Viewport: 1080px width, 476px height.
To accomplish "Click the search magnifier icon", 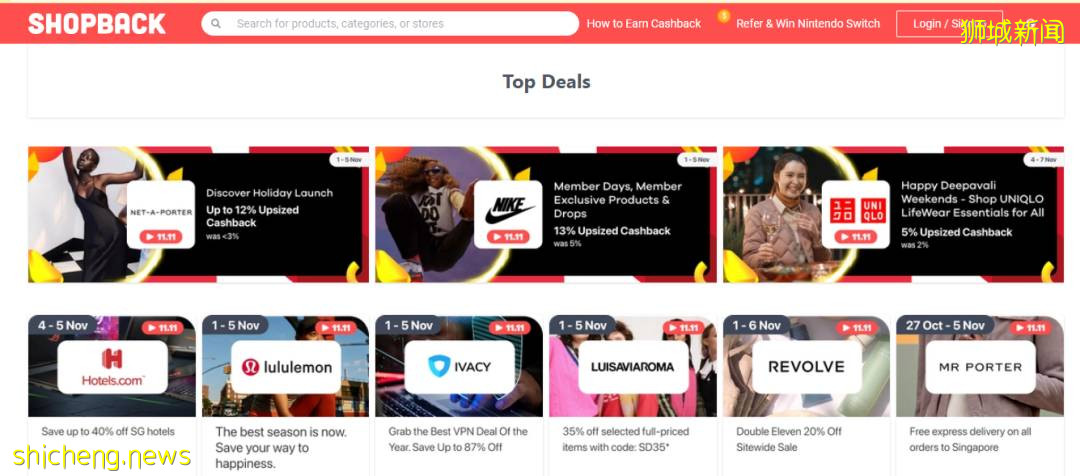I will pyautogui.click(x=216, y=23).
